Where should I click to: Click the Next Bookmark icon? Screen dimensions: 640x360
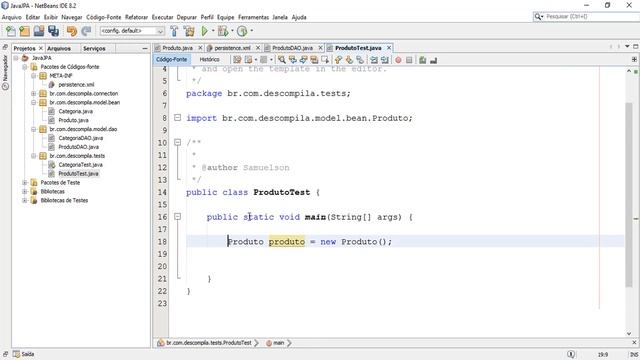coord(349,60)
